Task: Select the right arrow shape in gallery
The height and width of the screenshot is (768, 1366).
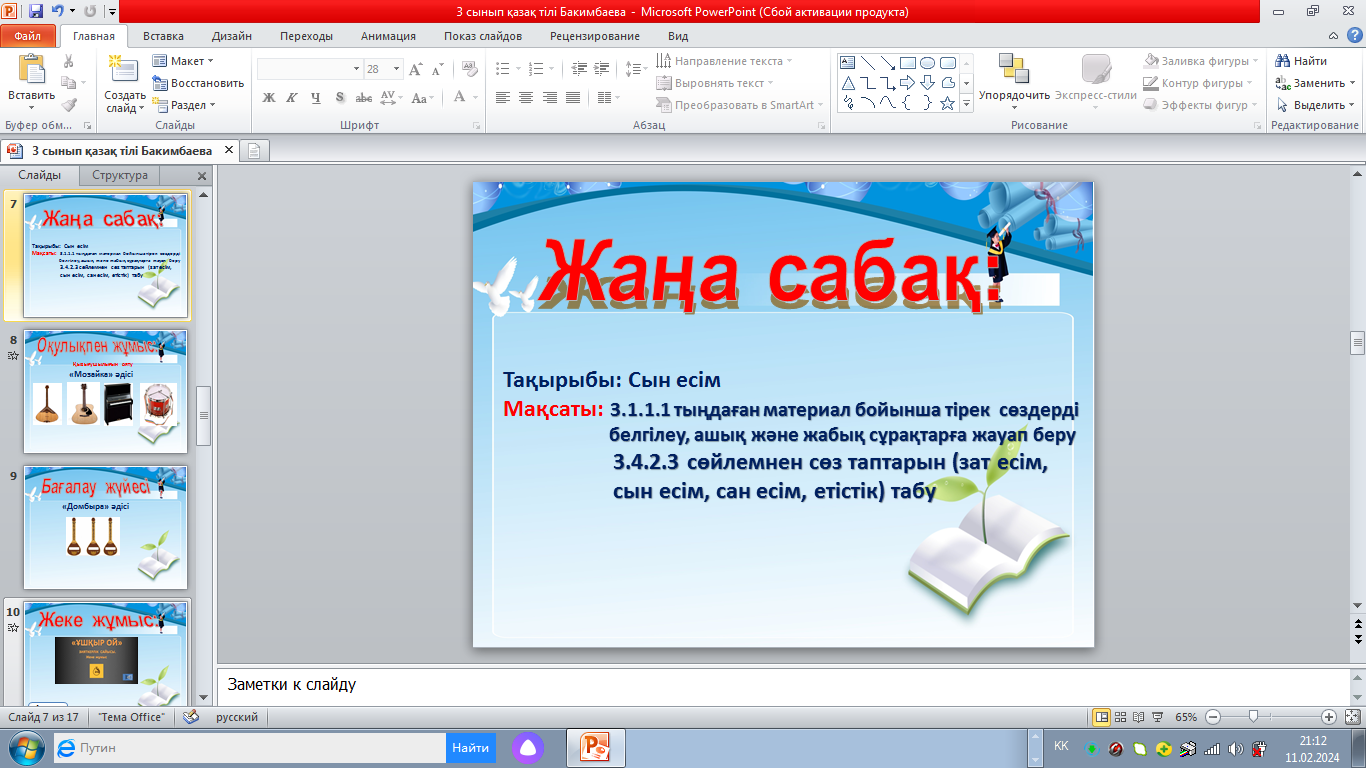Action: pos(907,83)
